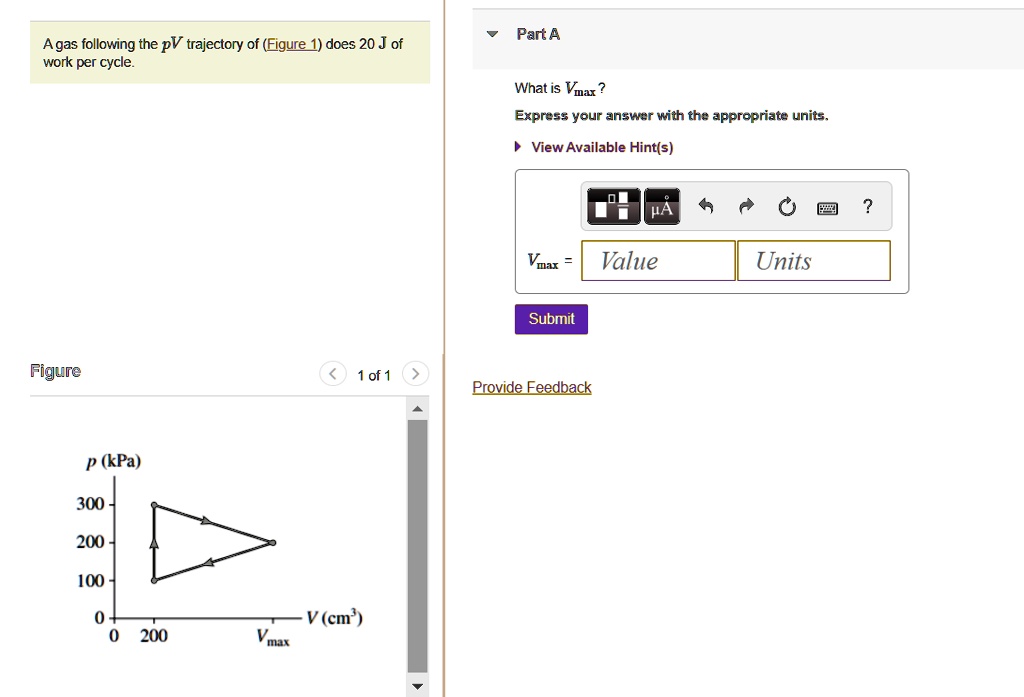The image size is (1024, 697).
Task: Click the Part A section header
Action: pos(538,33)
